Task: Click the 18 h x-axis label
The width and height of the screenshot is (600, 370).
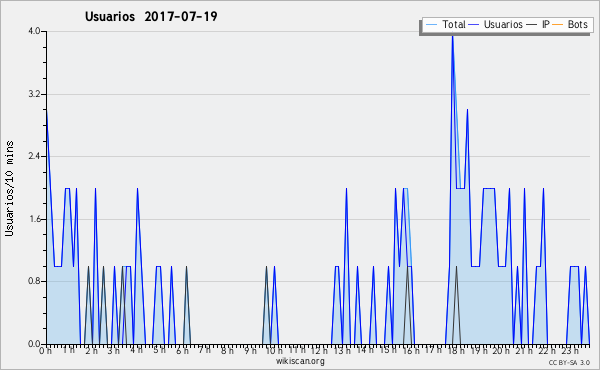Action: 456,351
